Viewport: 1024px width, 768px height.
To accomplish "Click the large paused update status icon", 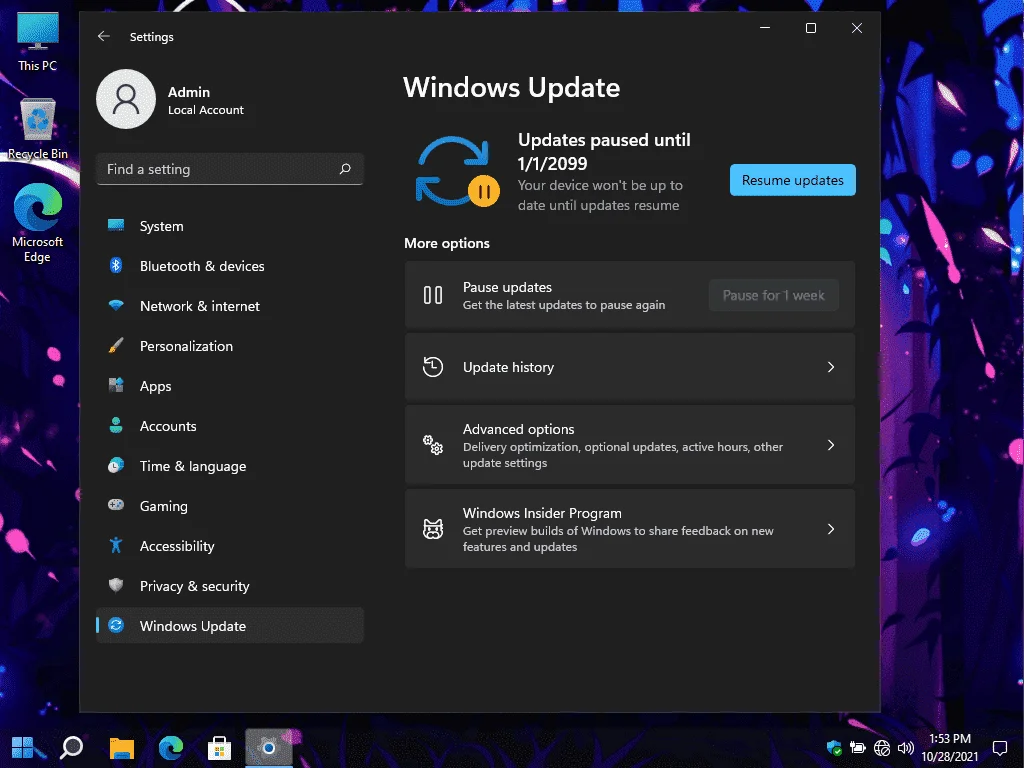I will (457, 171).
